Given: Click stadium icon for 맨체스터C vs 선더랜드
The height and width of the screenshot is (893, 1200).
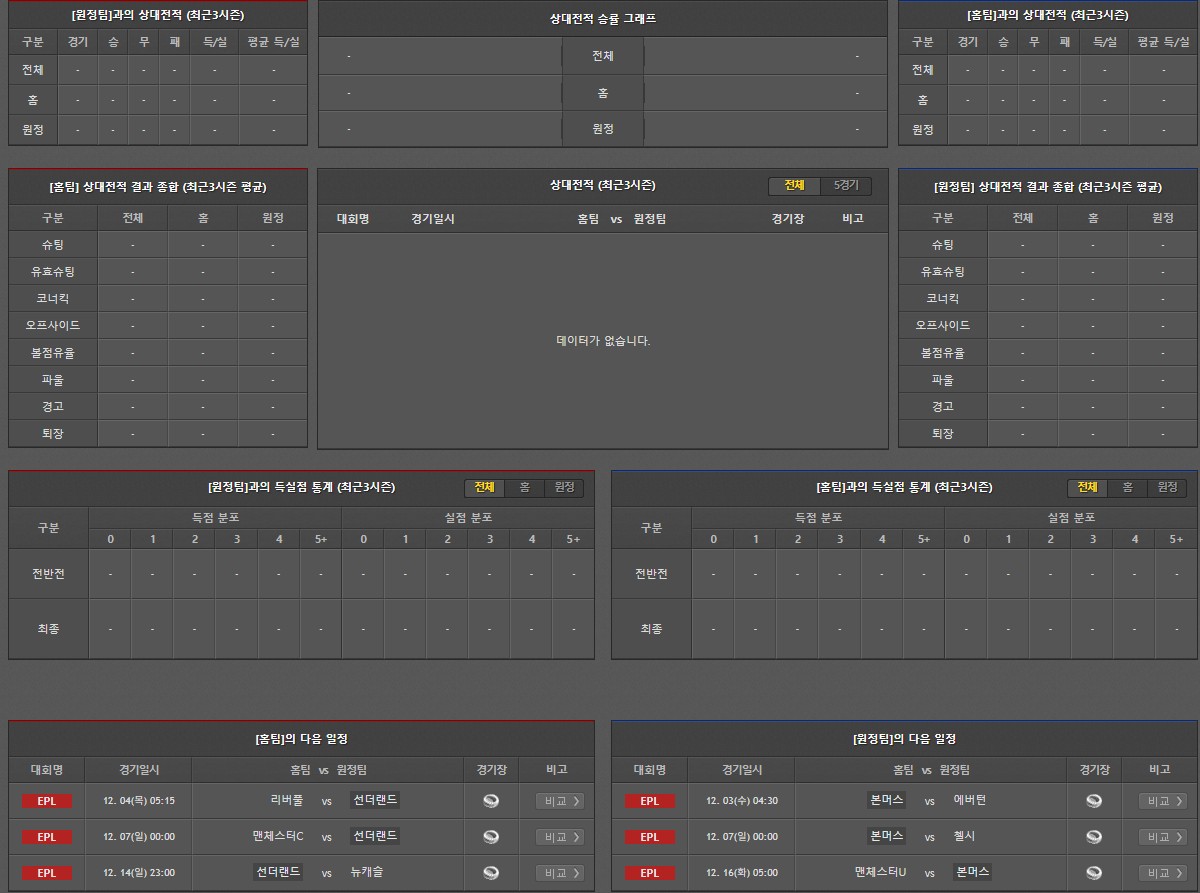Looking at the screenshot, I should click(490, 837).
